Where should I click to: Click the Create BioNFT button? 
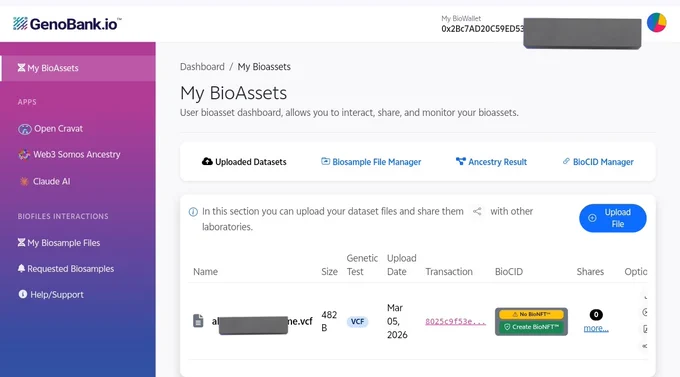pyautogui.click(x=531, y=327)
